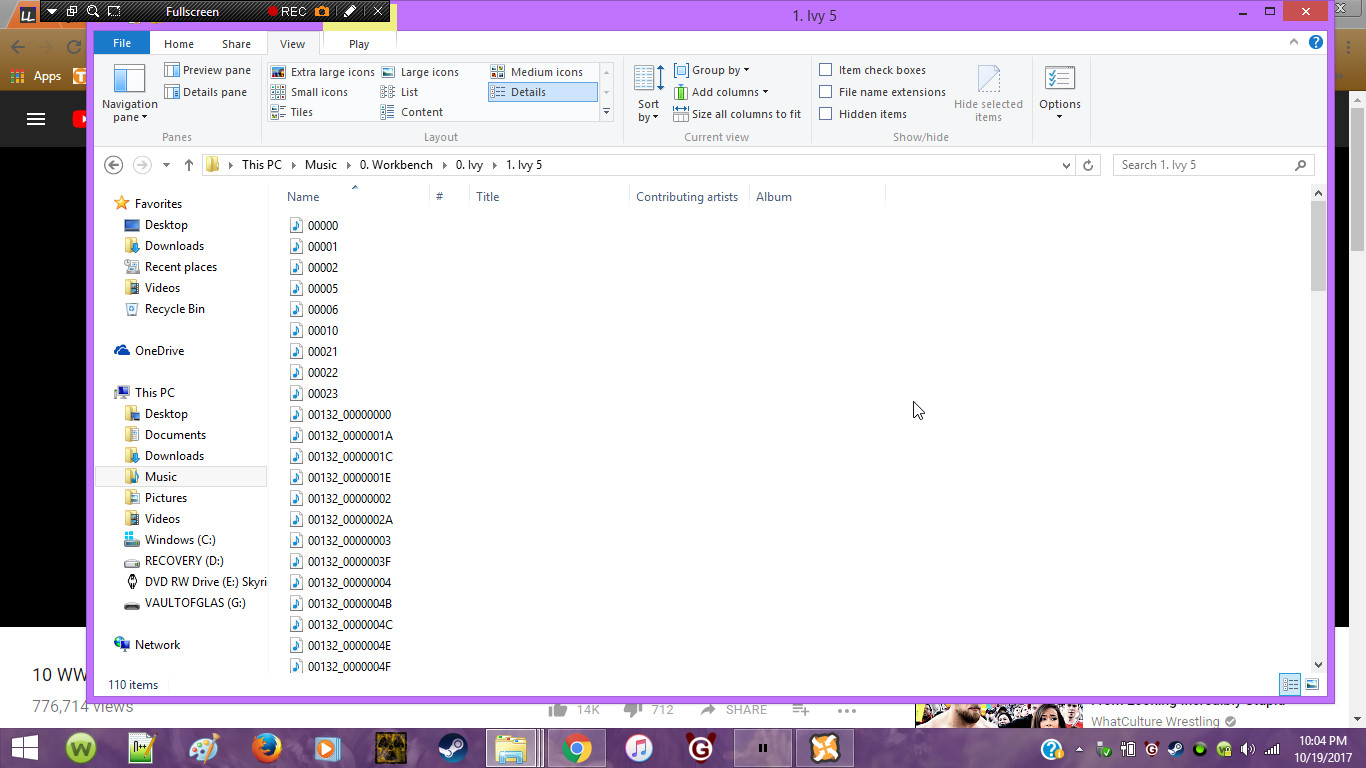Refresh the 1. Ivy 5 folder

(1089, 165)
